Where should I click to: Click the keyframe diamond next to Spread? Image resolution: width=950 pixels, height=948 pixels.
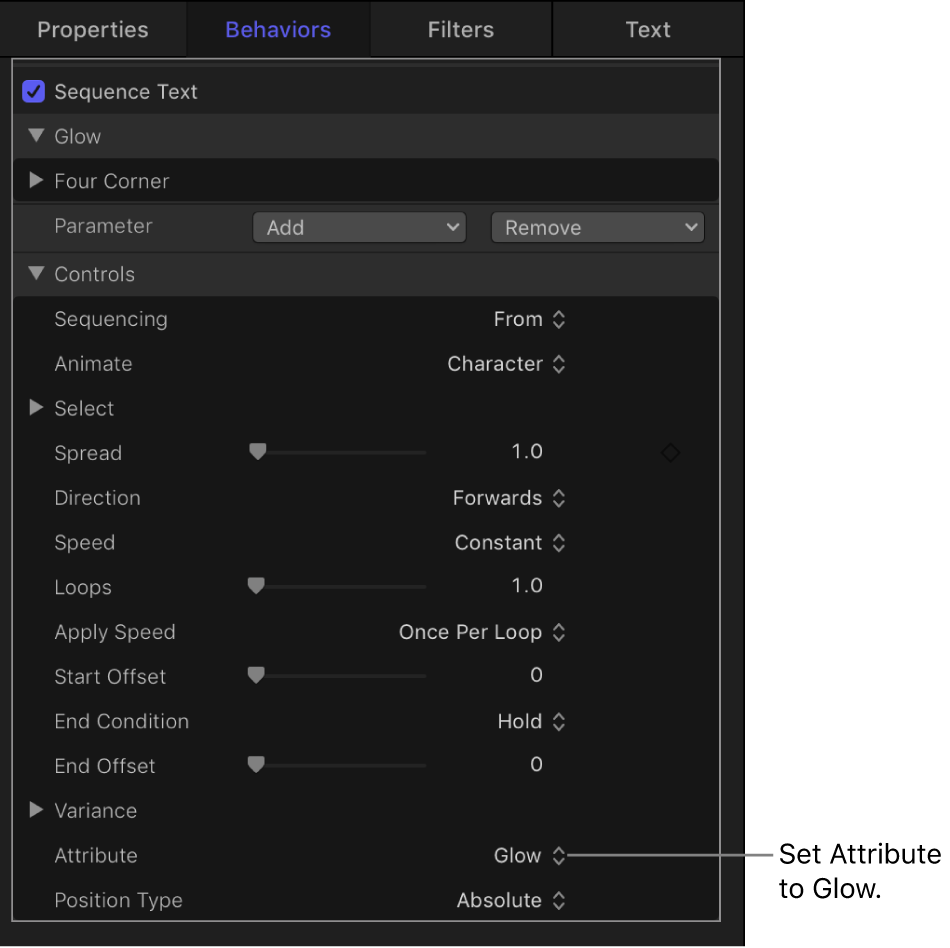click(670, 452)
